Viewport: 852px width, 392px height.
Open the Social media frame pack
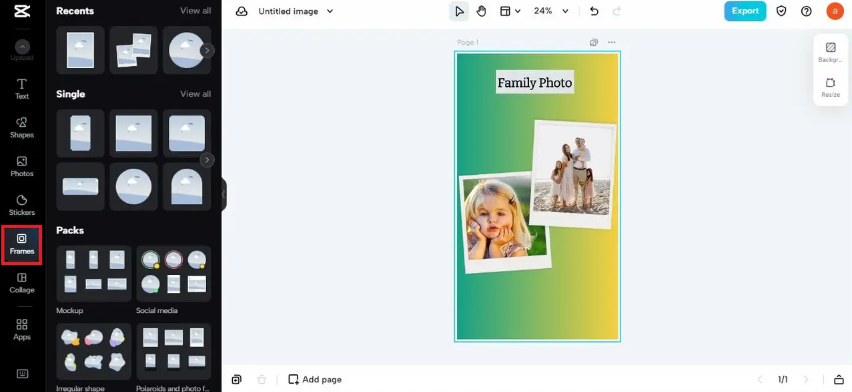pos(173,273)
